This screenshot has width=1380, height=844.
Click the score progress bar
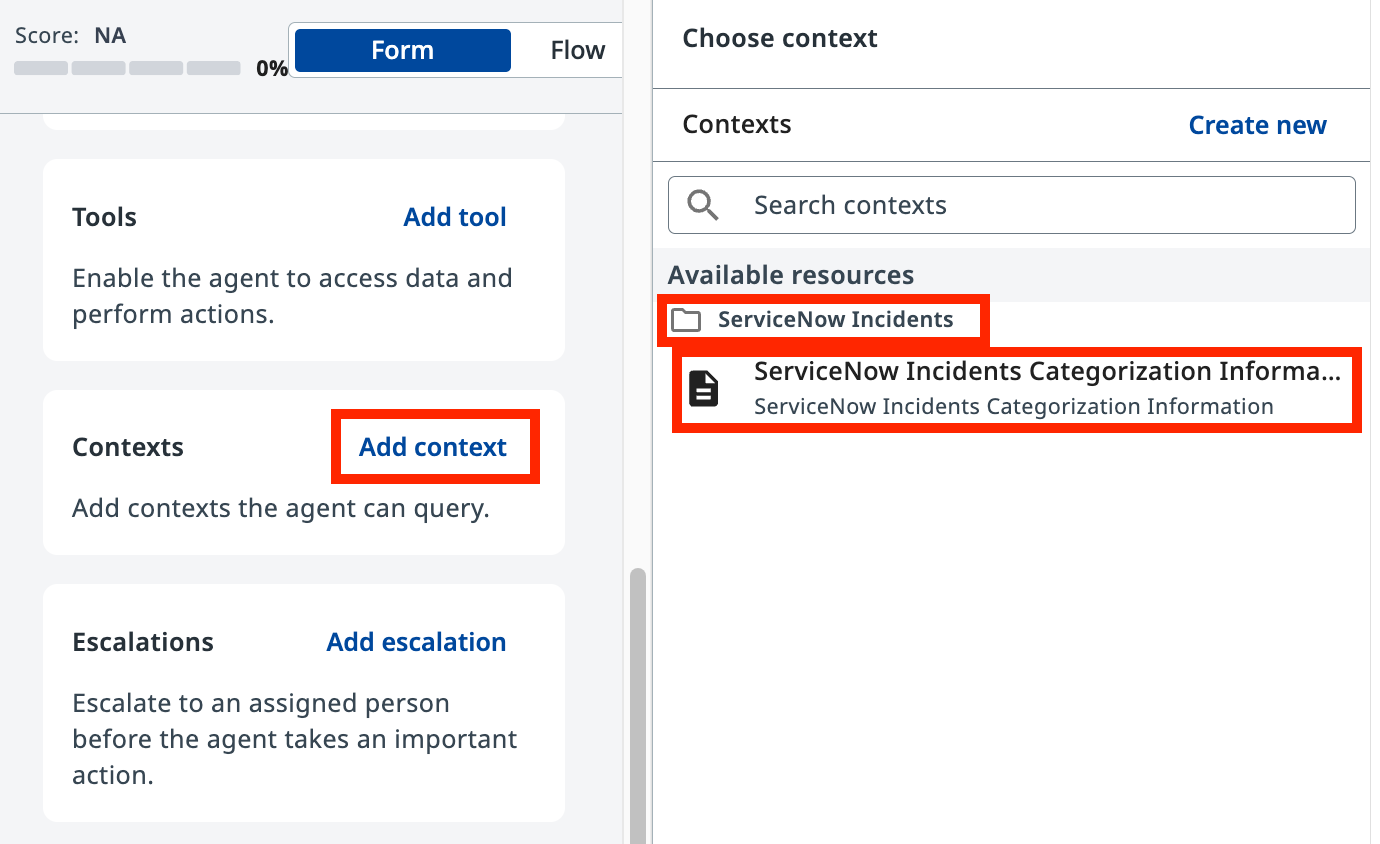coord(127,68)
